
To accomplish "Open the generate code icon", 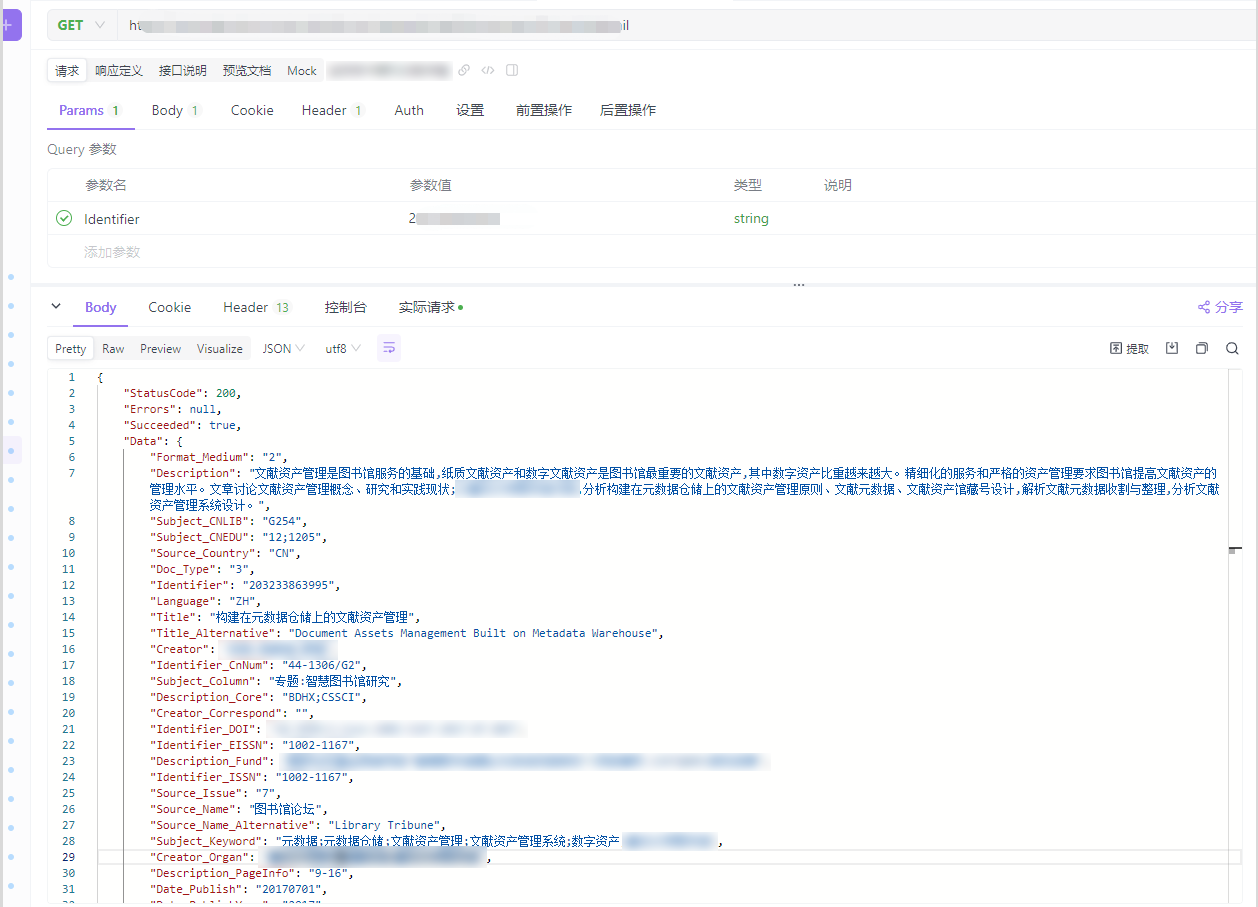I will click(488, 70).
